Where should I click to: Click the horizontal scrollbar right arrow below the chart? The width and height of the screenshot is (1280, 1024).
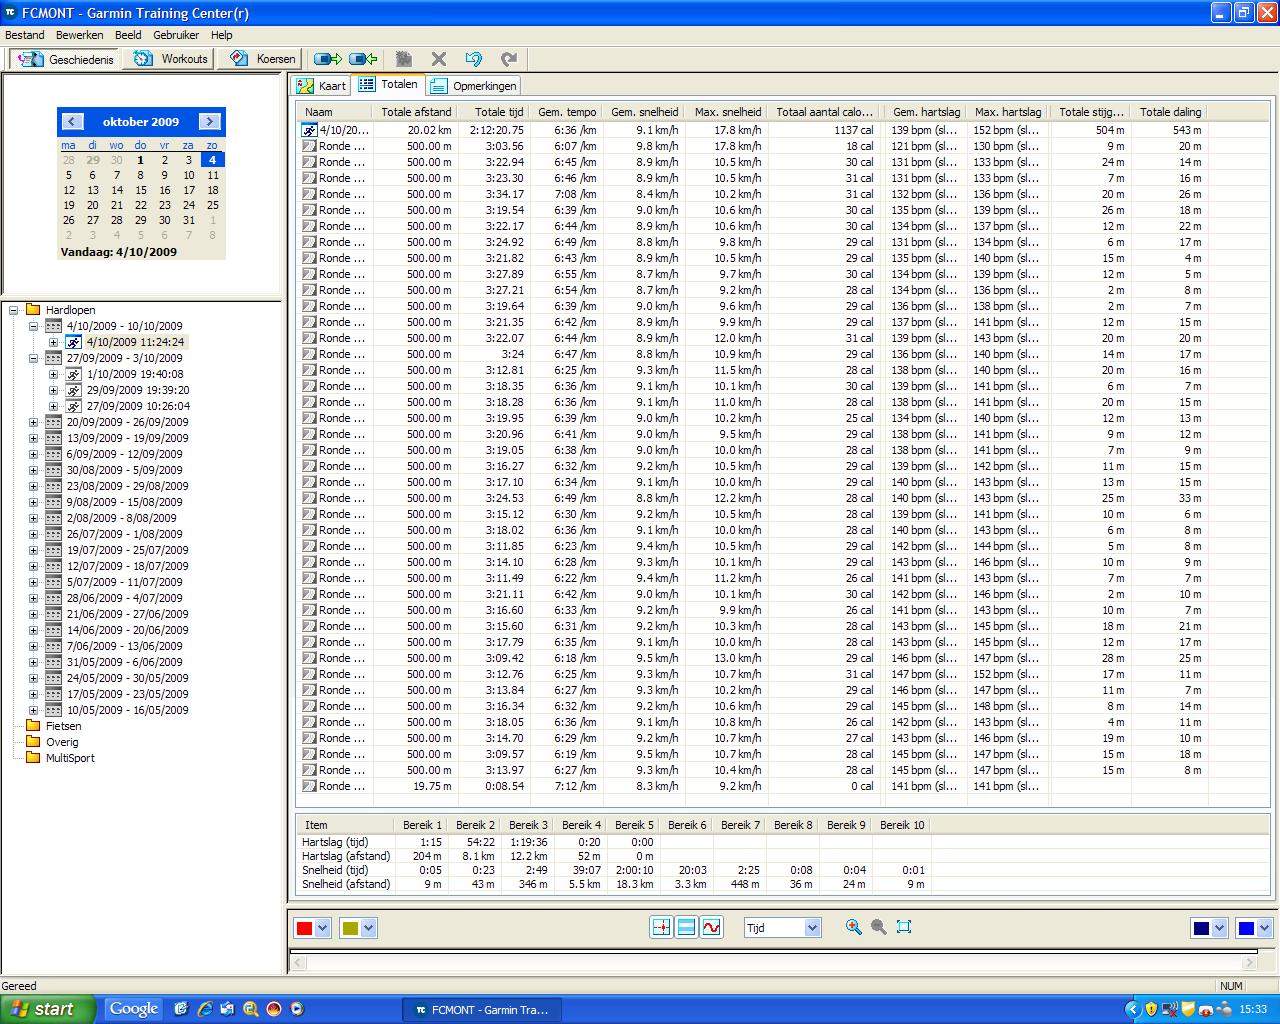[x=1249, y=963]
